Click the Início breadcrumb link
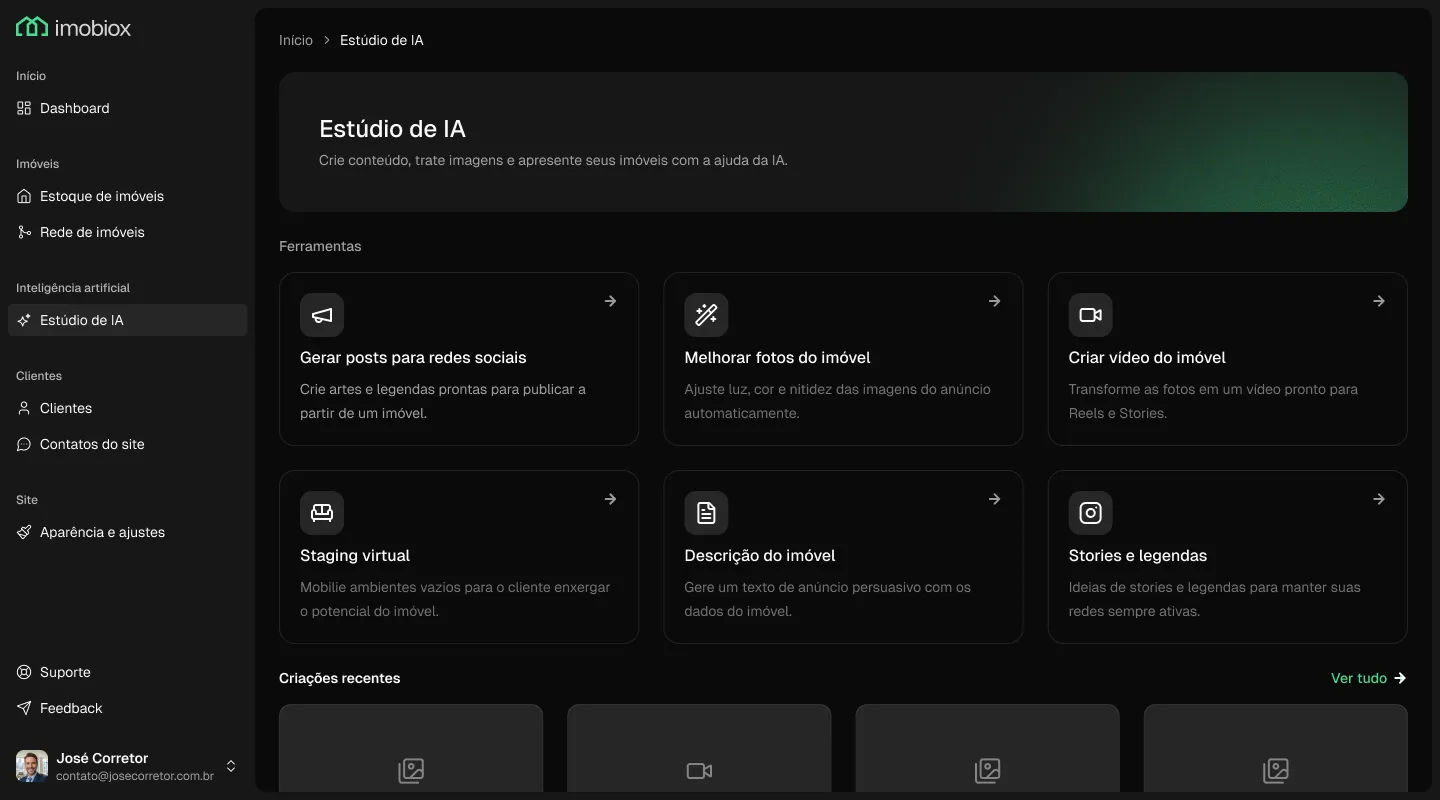This screenshot has height=800, width=1440. 296,40
